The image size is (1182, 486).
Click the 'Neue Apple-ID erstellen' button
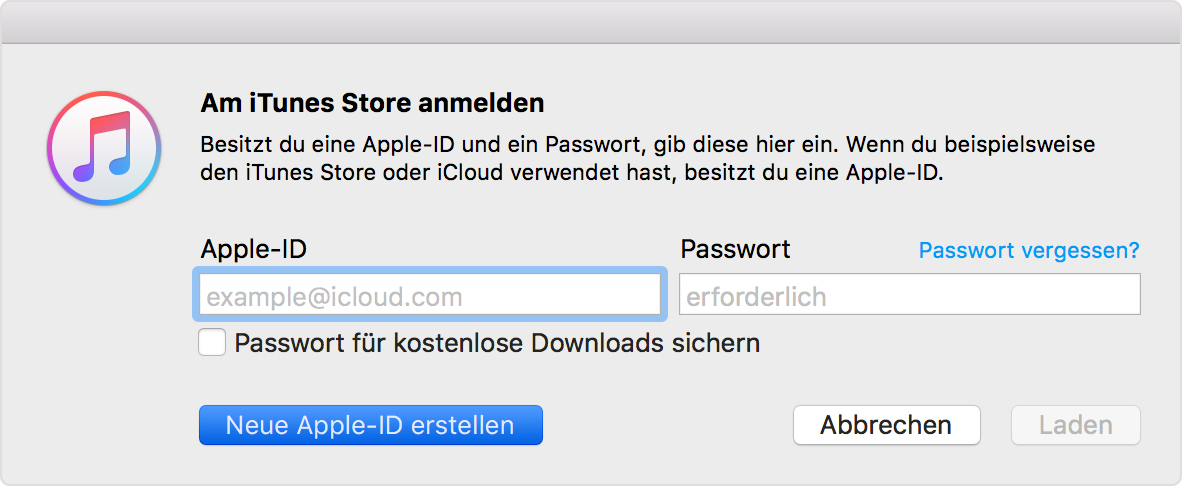(371, 425)
